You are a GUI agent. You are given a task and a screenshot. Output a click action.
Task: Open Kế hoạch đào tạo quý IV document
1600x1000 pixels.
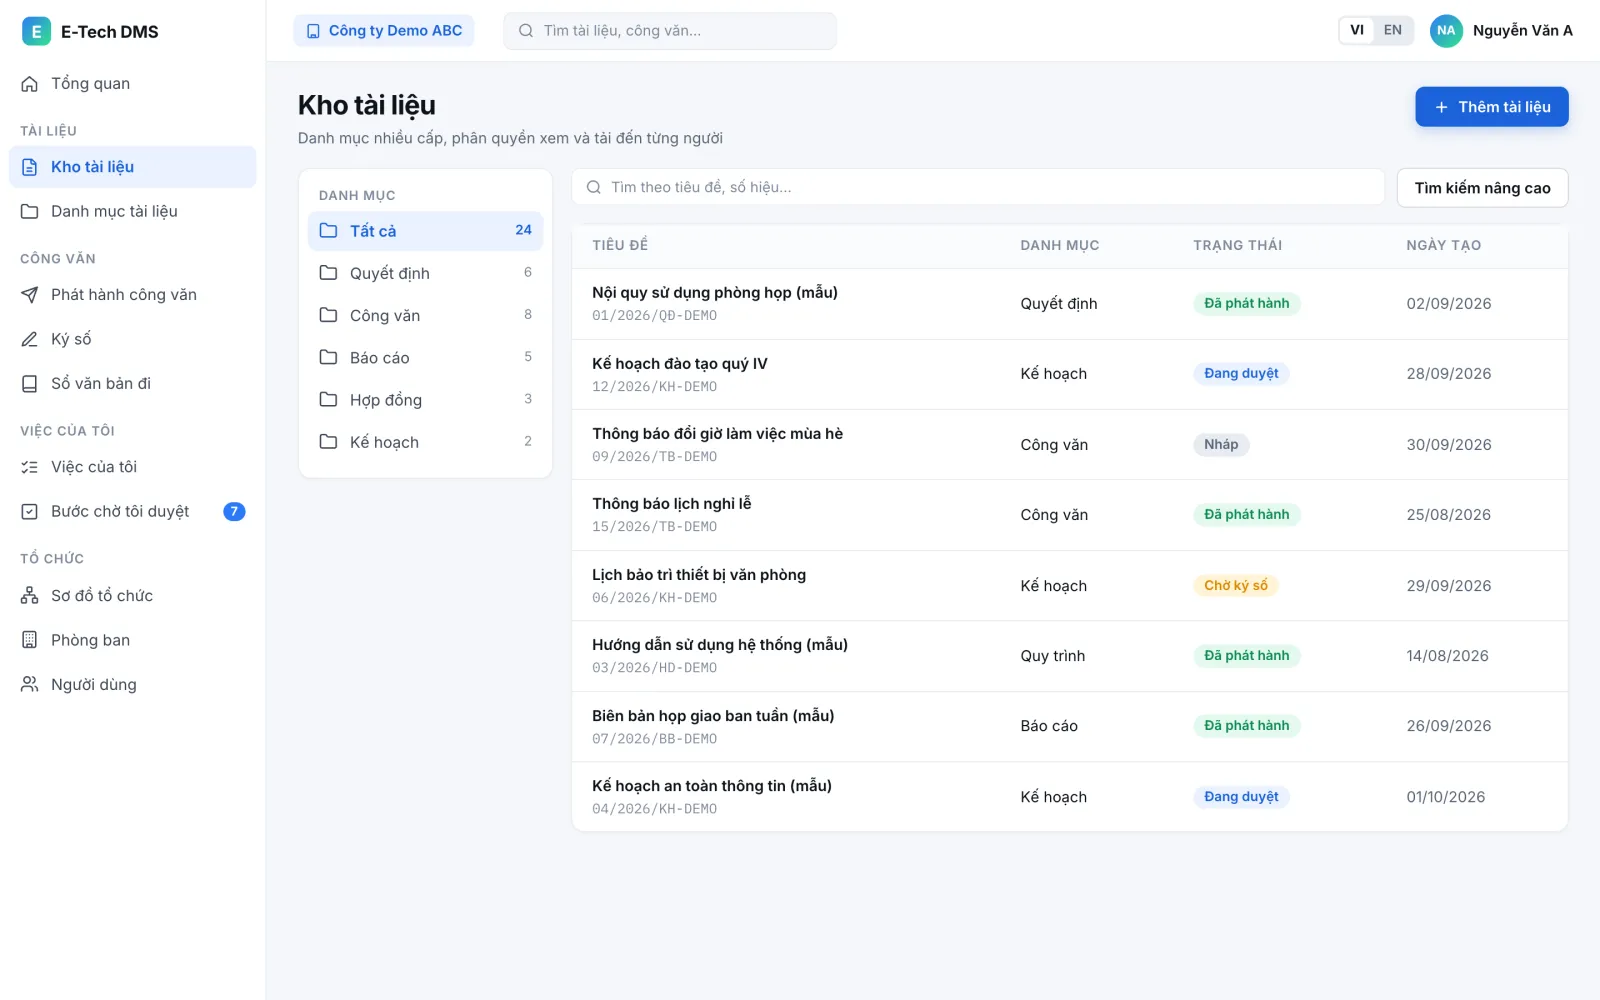tap(680, 364)
